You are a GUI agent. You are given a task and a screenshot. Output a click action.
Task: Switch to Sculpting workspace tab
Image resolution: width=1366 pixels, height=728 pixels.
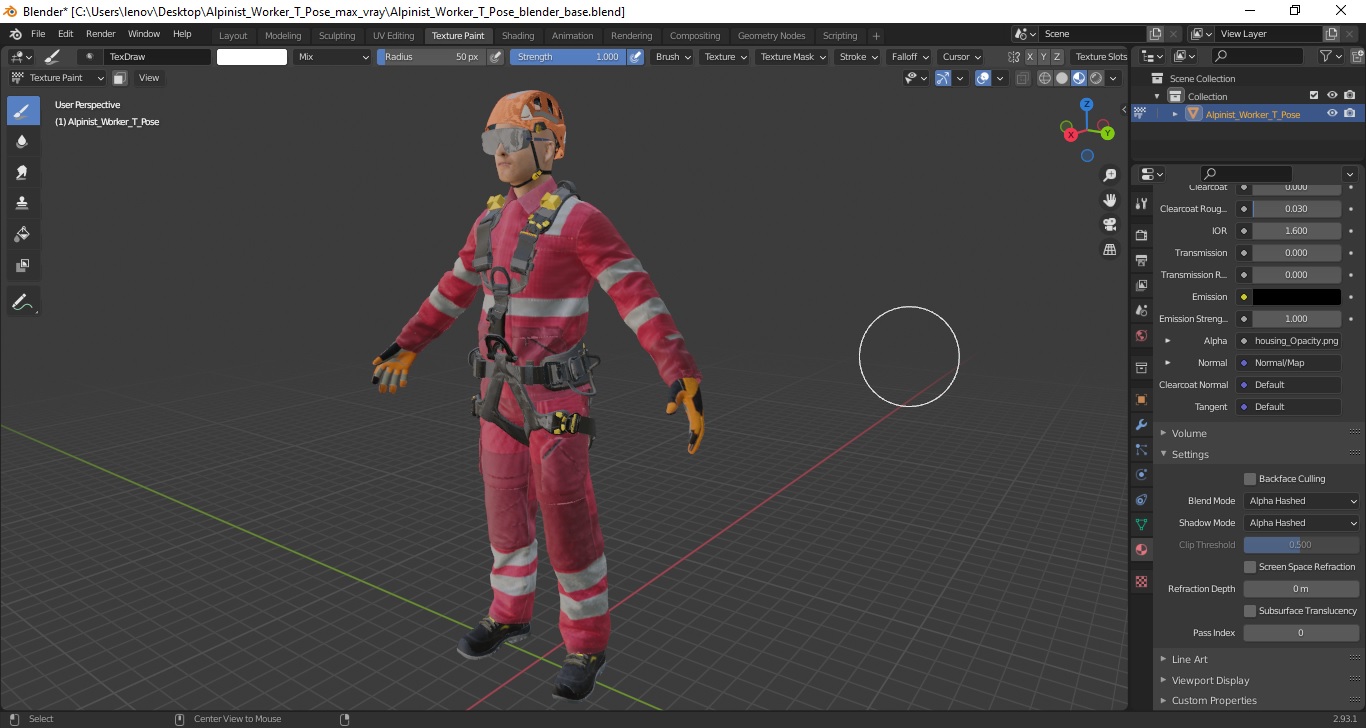337,36
